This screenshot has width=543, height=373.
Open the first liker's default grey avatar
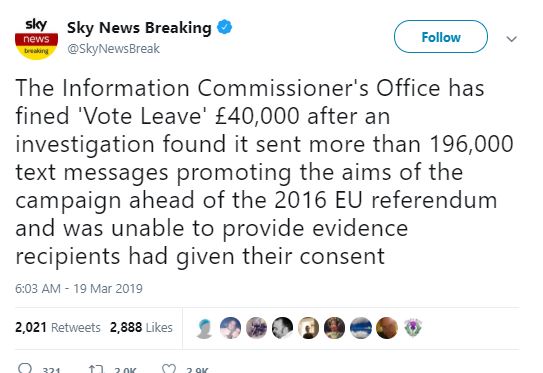pos(204,328)
